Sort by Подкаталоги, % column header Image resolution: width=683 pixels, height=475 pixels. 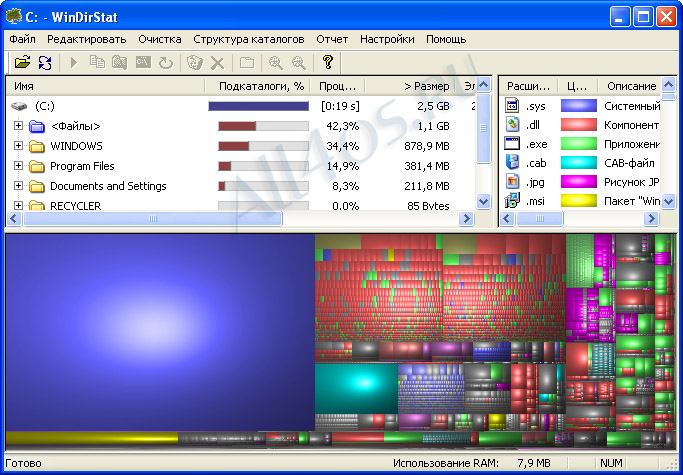point(257,86)
